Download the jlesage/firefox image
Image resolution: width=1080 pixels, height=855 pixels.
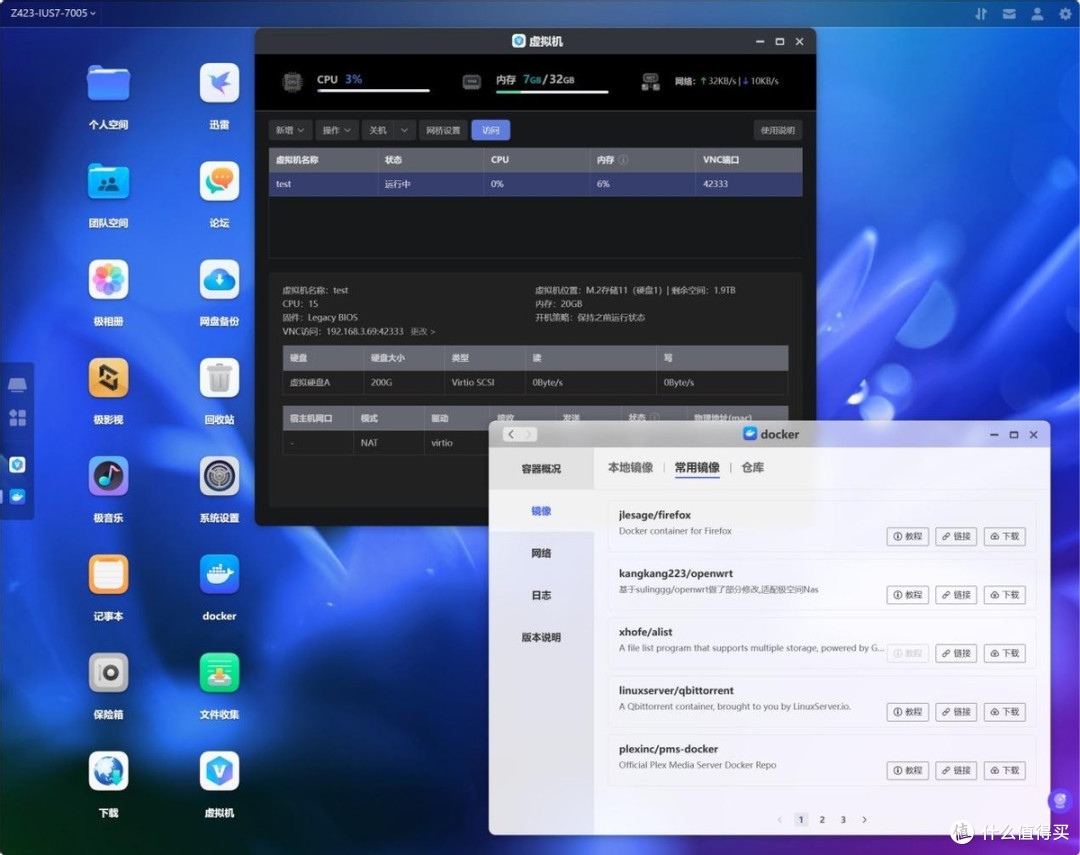(x=1005, y=536)
